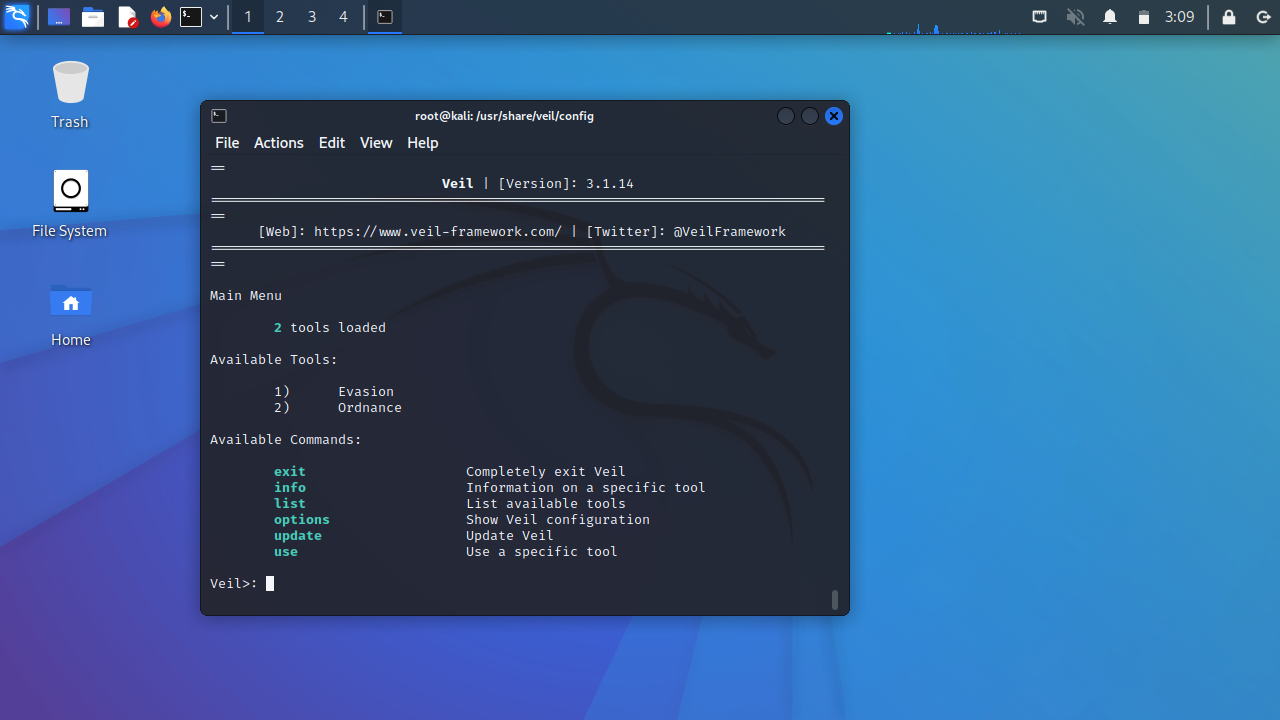Toggle the muted volume icon
Viewport: 1280px width, 720px height.
click(x=1075, y=17)
